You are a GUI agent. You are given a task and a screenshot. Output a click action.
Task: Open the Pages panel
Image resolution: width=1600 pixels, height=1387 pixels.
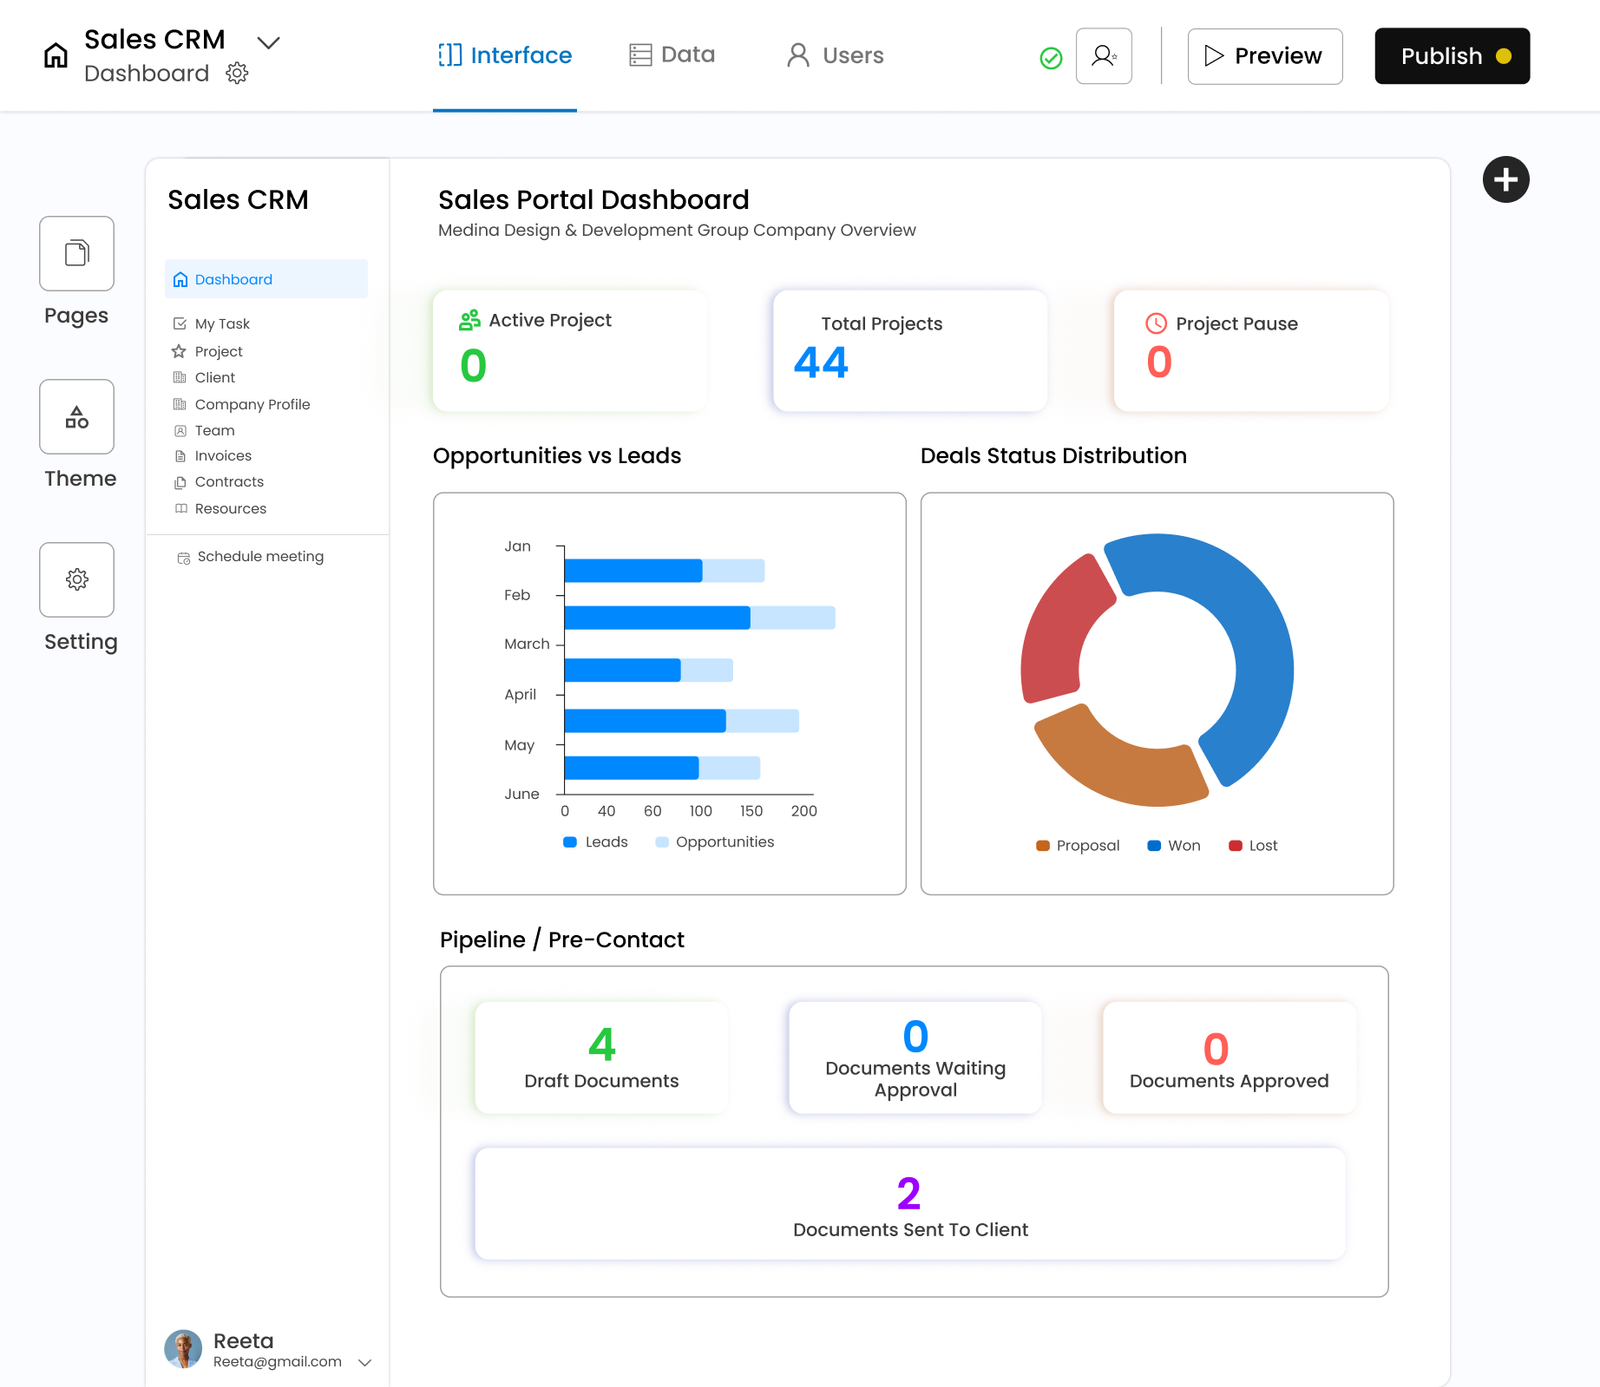click(x=76, y=253)
